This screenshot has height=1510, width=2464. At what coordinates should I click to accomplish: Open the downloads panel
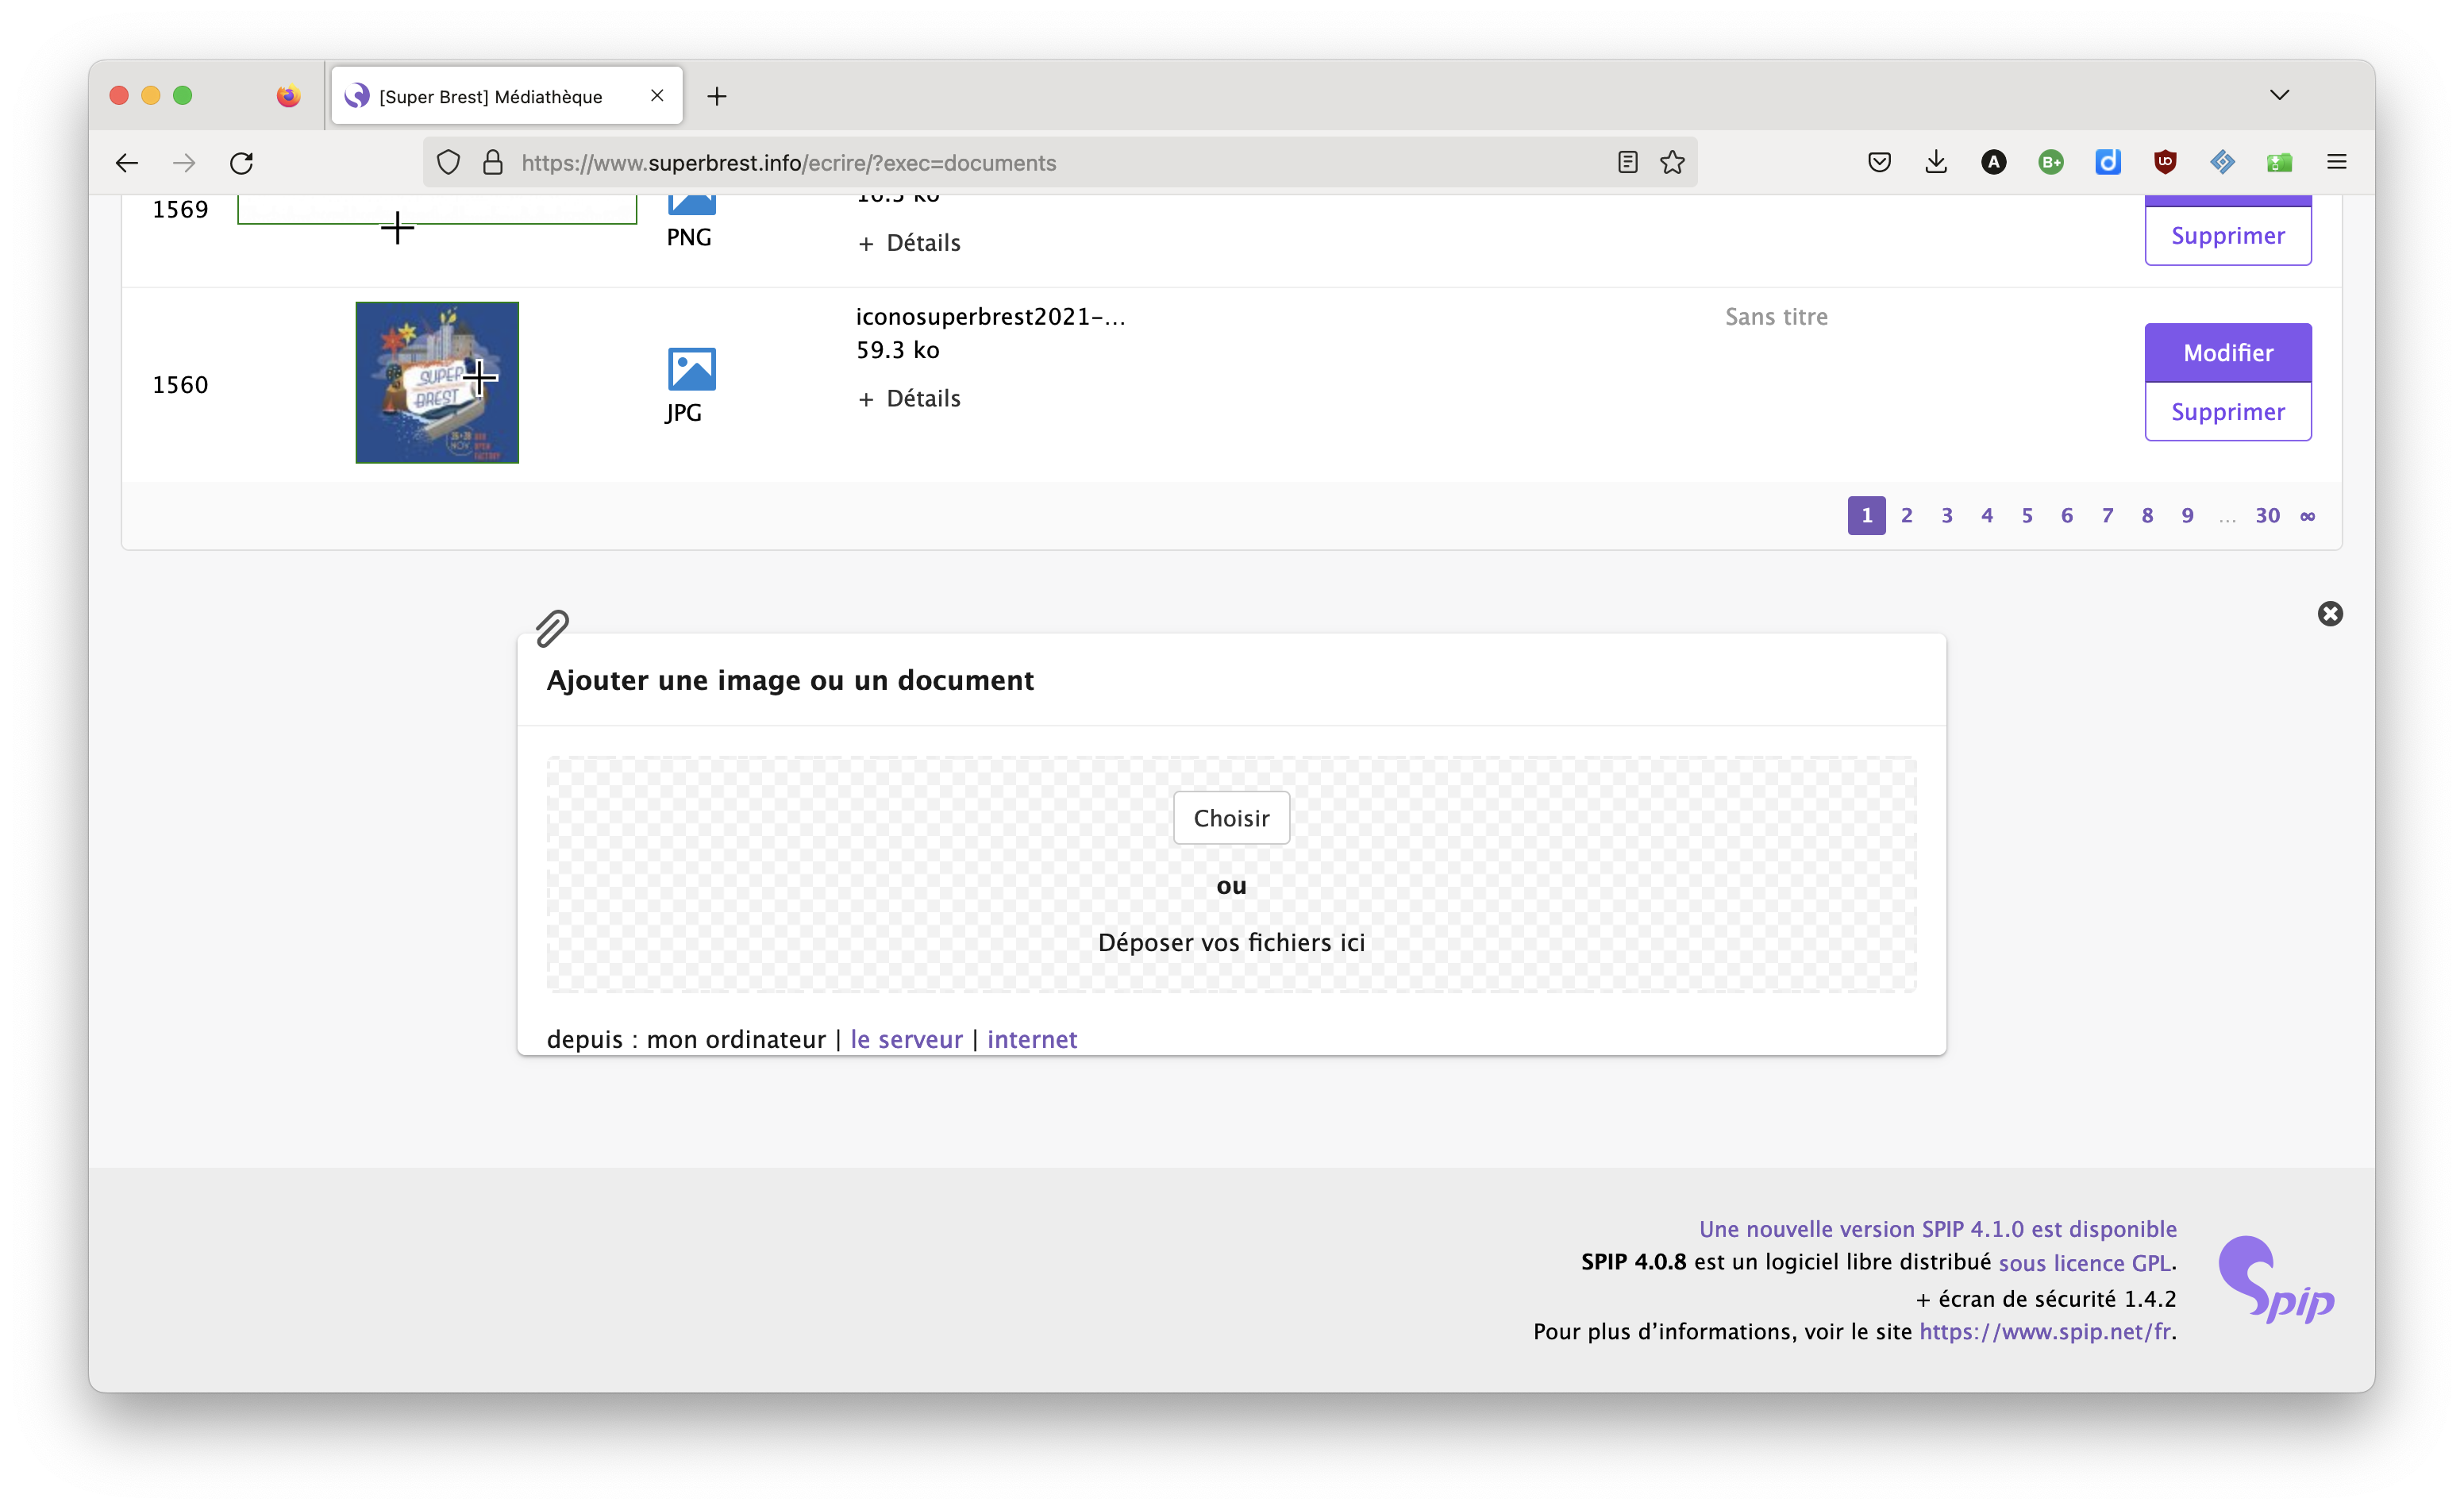pyautogui.click(x=1936, y=162)
